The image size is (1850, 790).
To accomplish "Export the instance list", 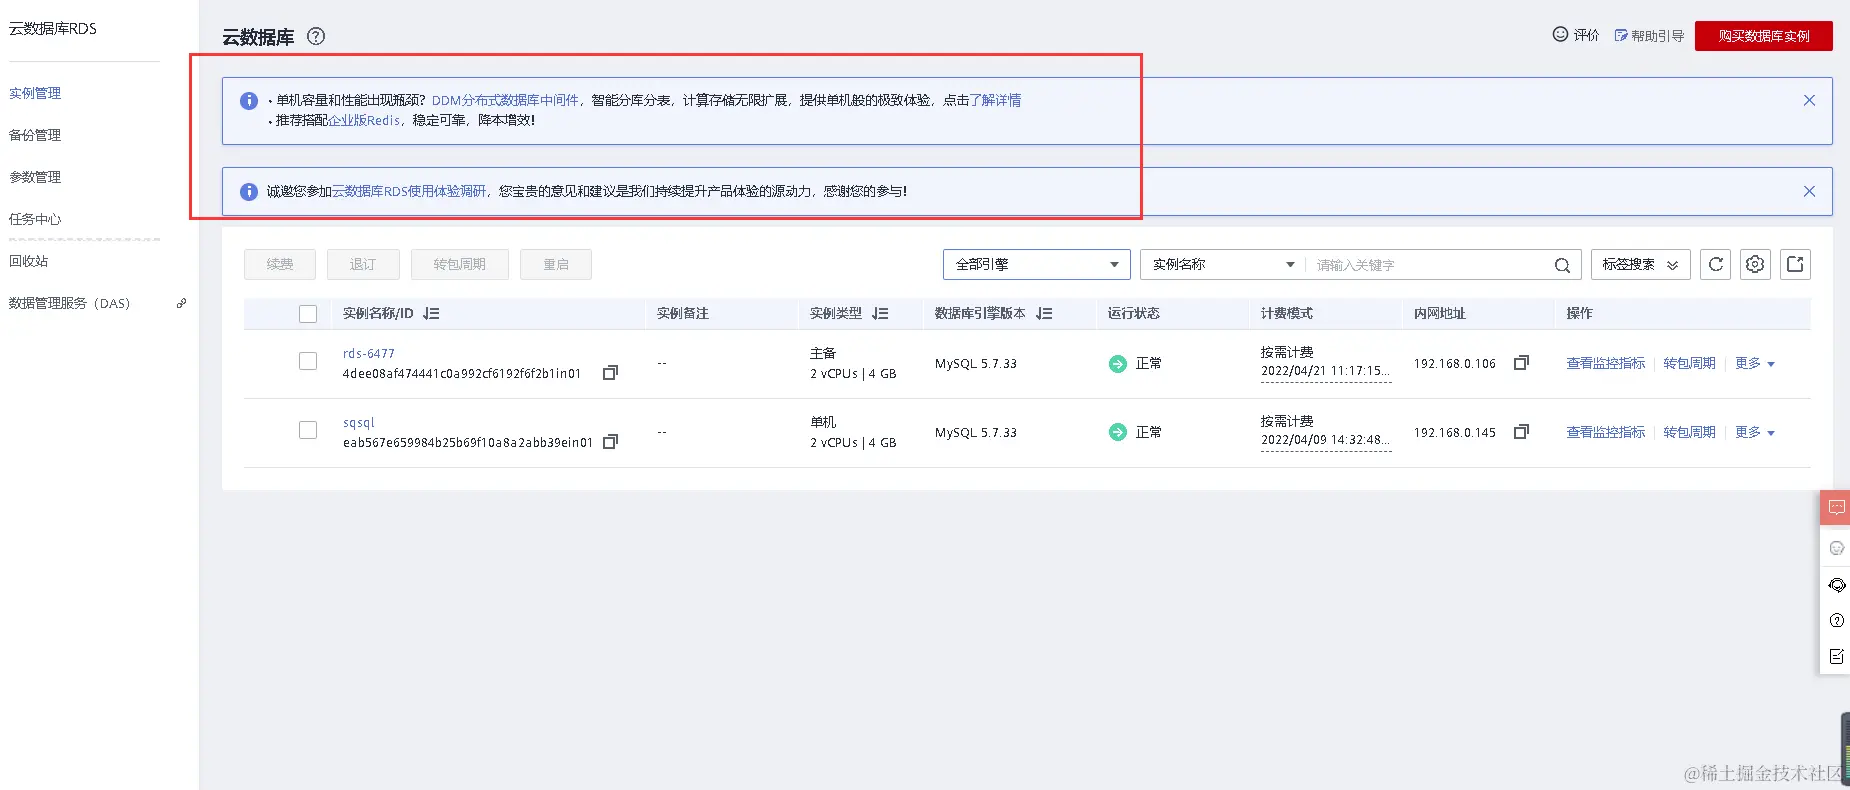I will (1795, 264).
